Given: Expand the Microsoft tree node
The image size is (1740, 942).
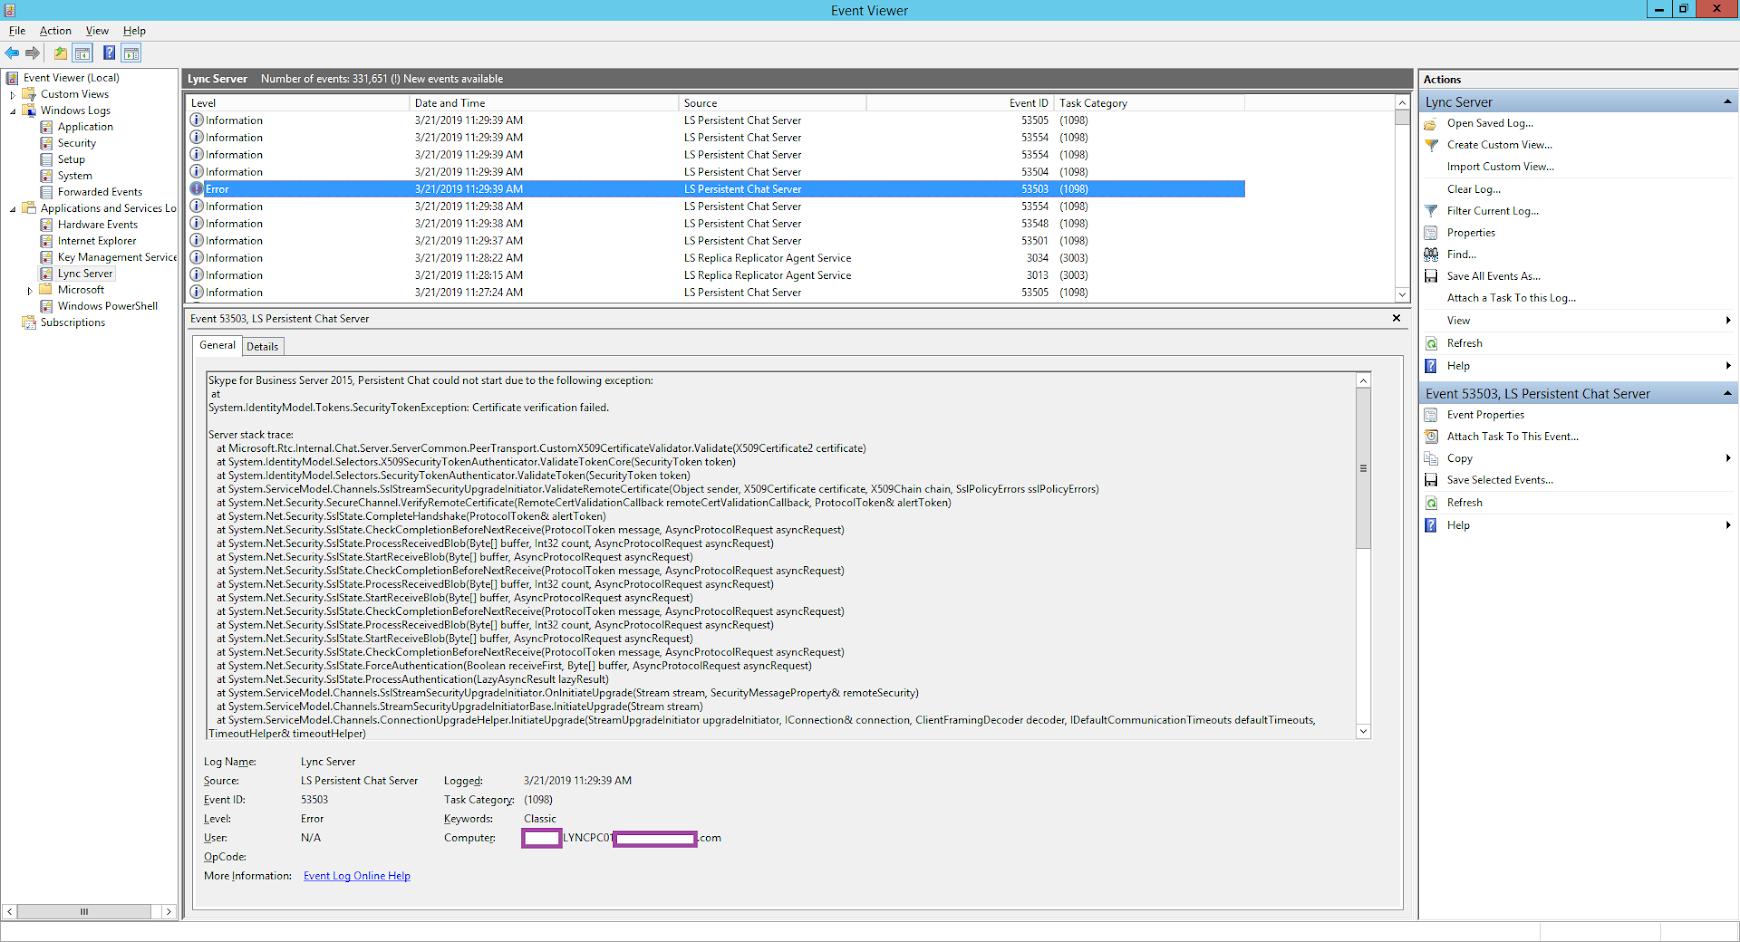Looking at the screenshot, I should 30,291.
